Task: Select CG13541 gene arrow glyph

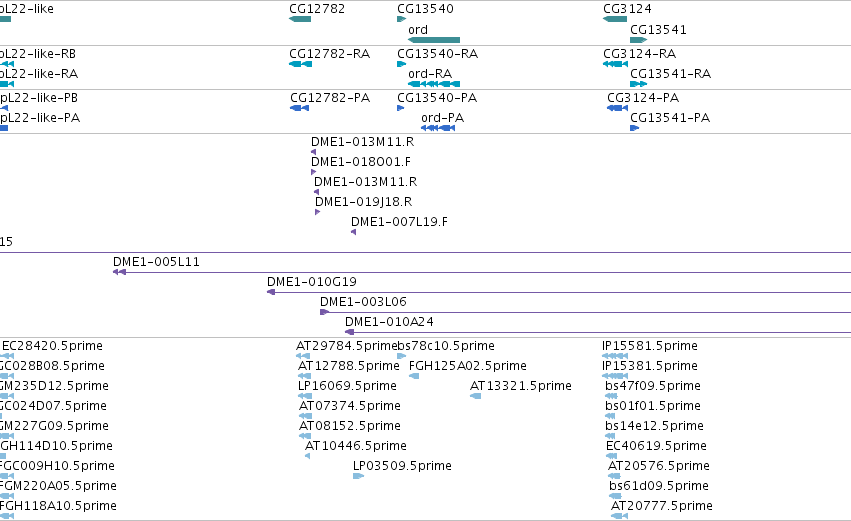Action: [x=639, y=40]
